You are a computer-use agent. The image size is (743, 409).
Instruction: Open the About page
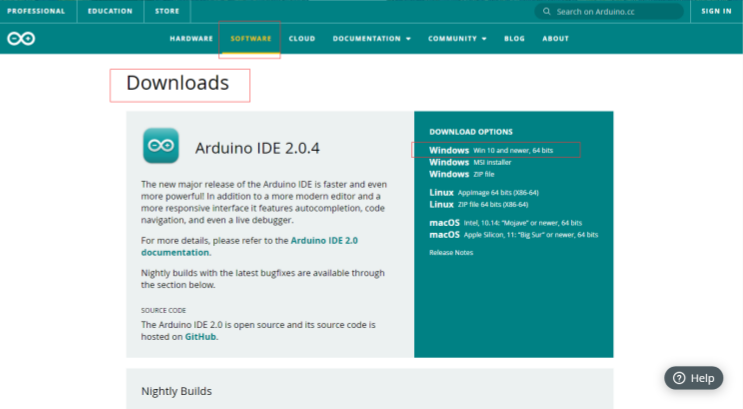point(555,38)
